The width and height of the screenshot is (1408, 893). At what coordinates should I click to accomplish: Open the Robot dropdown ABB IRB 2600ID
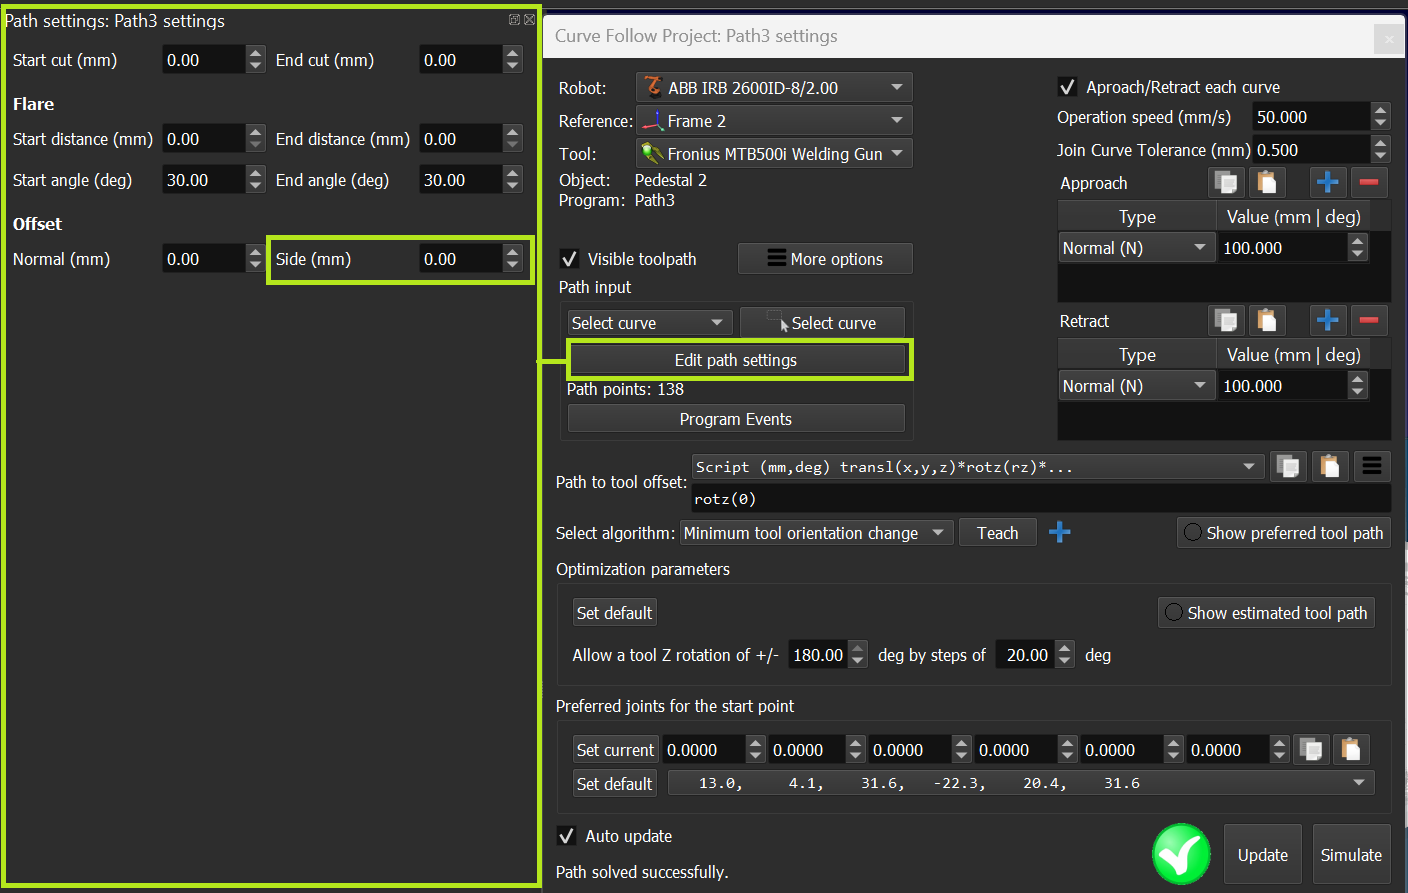774,88
